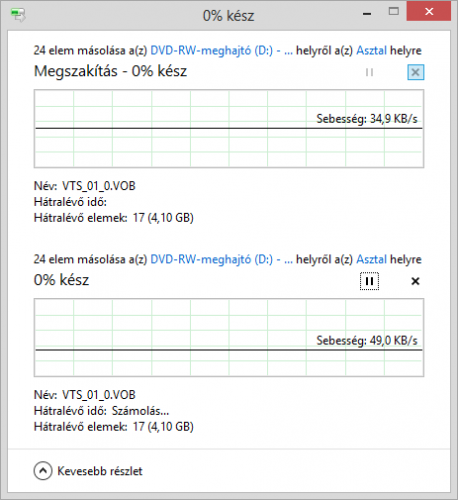Open Asztal destination link in second copy
This screenshot has height=500, width=458.
371,259
